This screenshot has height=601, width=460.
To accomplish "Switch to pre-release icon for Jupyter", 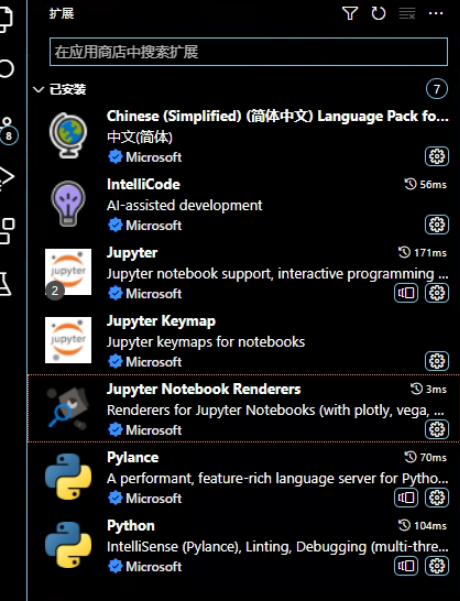I will (x=406, y=293).
